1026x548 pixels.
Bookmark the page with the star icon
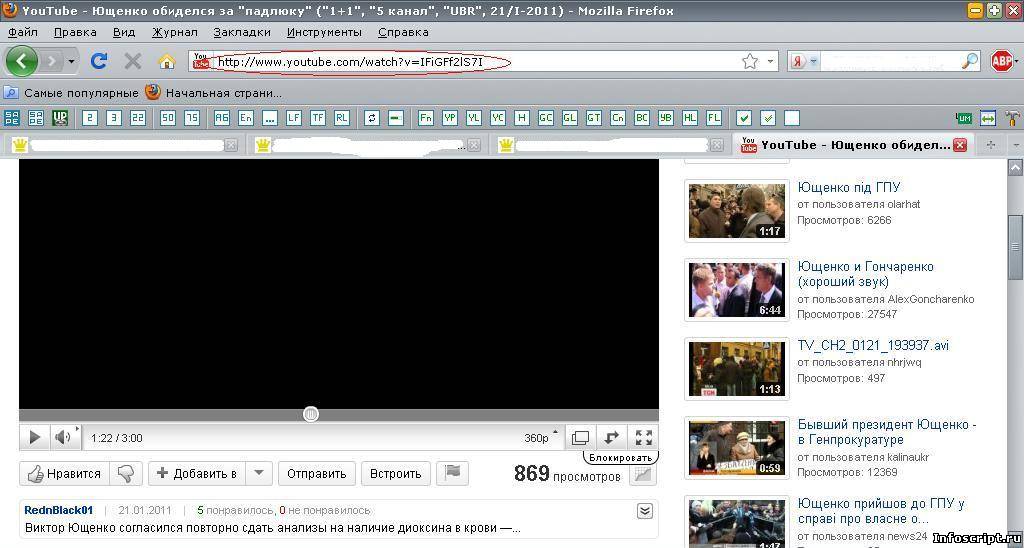(750, 61)
